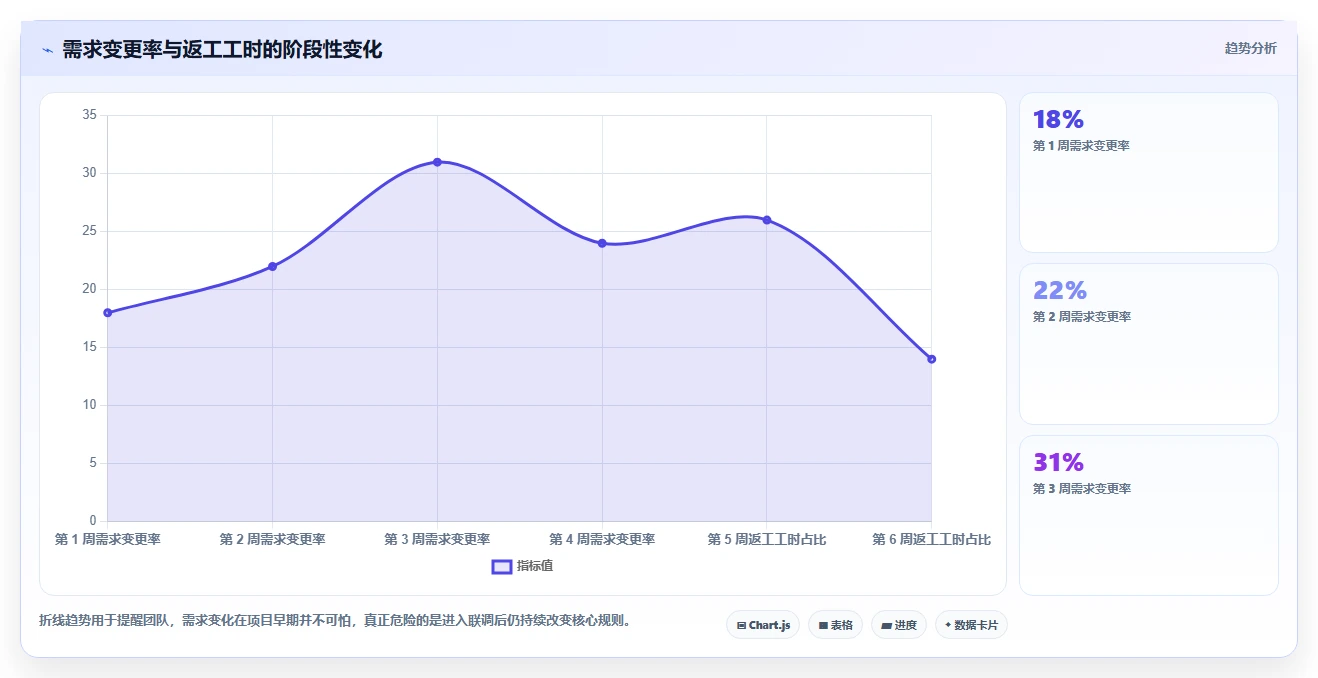Click the y-axis value 15
1318x678 pixels.
pyautogui.click(x=89, y=347)
